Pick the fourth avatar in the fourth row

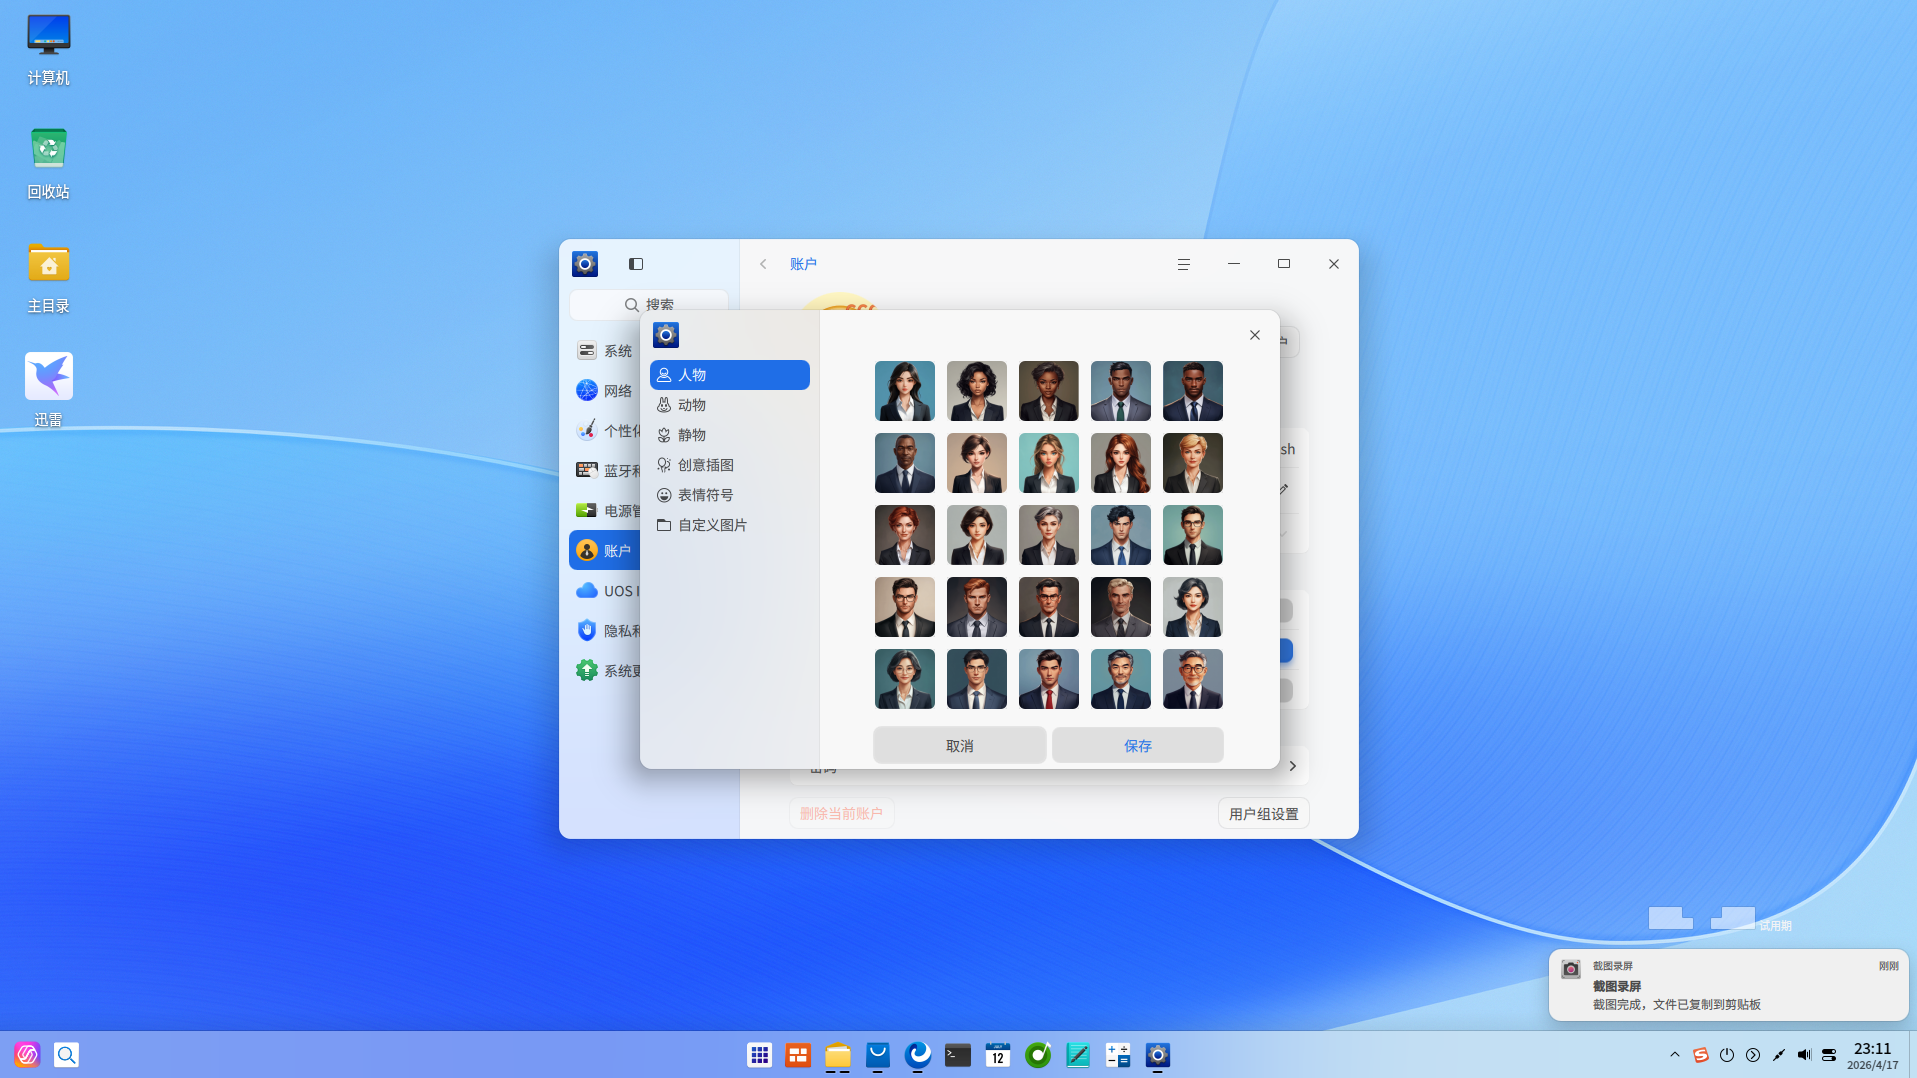pos(1121,607)
